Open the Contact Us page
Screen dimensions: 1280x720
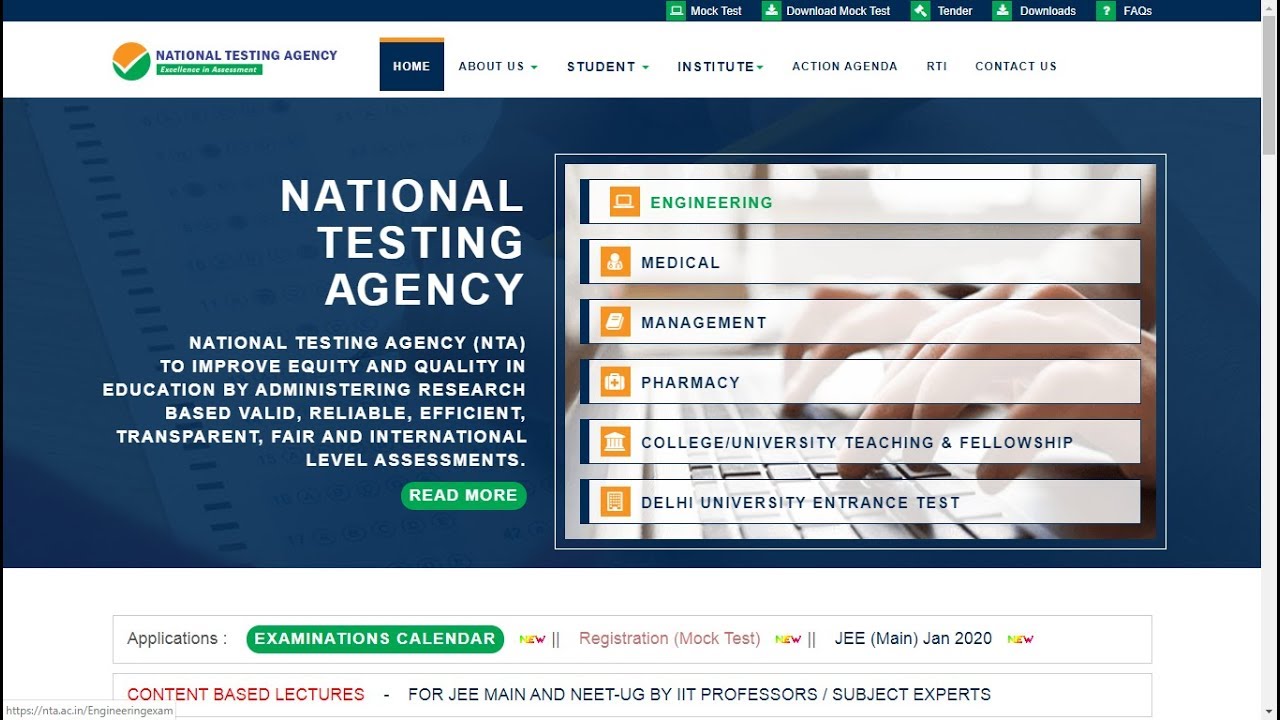[1016, 66]
